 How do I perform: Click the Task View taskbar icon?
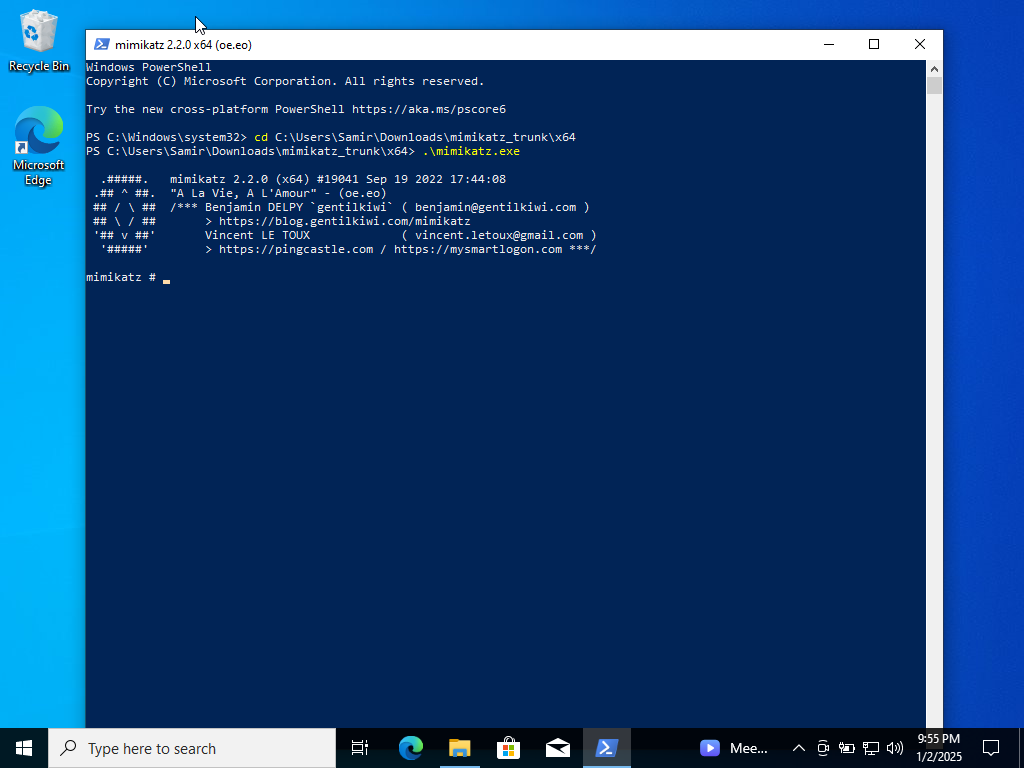360,748
